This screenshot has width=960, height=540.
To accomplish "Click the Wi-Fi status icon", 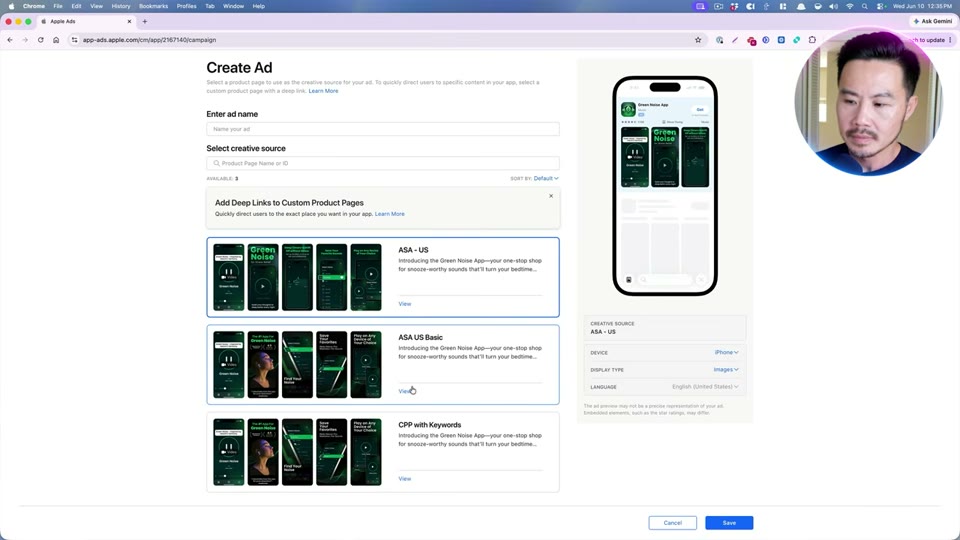I will point(849,6).
